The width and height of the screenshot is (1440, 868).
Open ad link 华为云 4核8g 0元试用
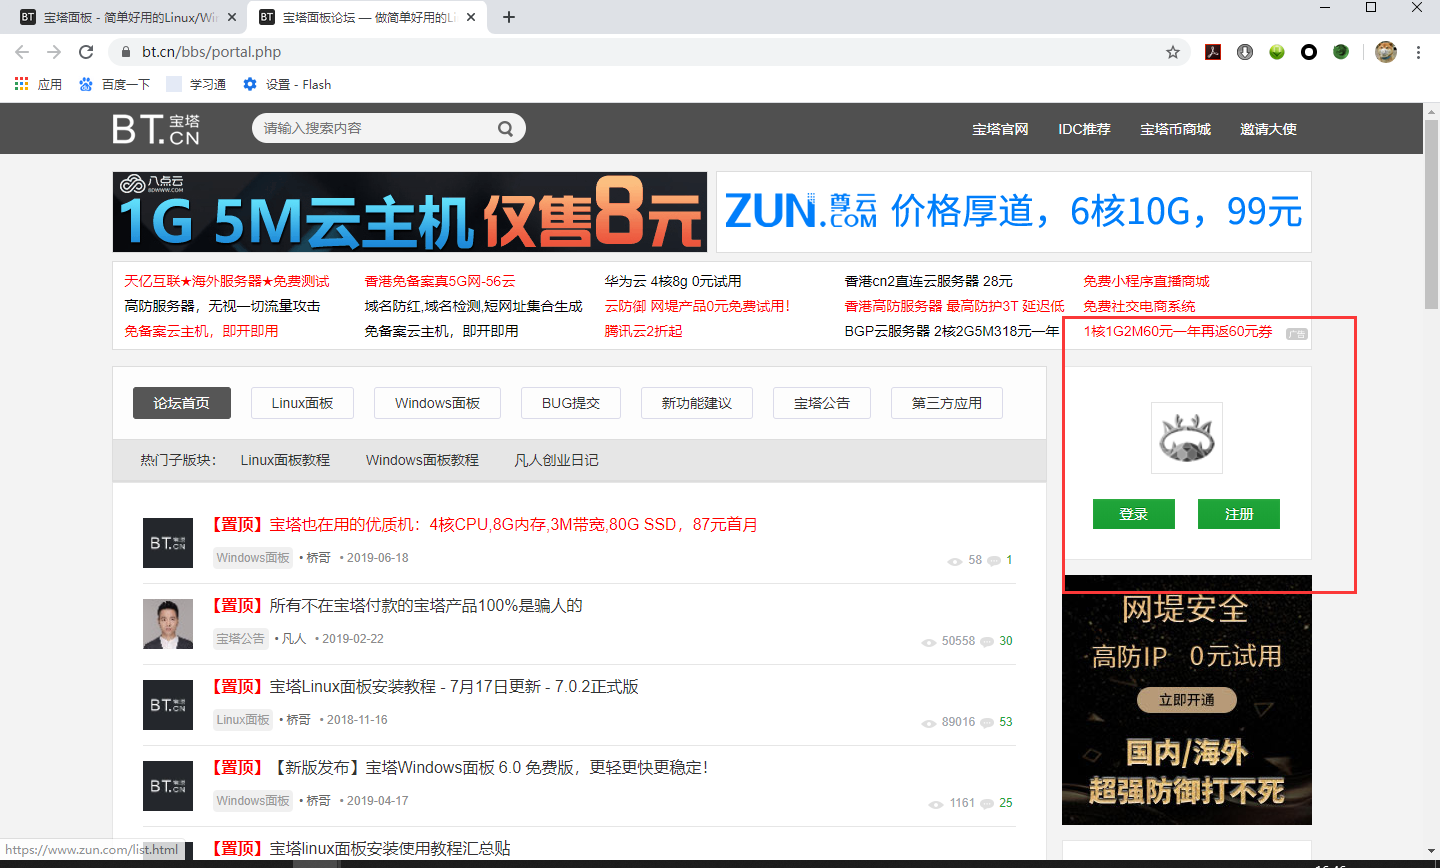[x=673, y=281]
